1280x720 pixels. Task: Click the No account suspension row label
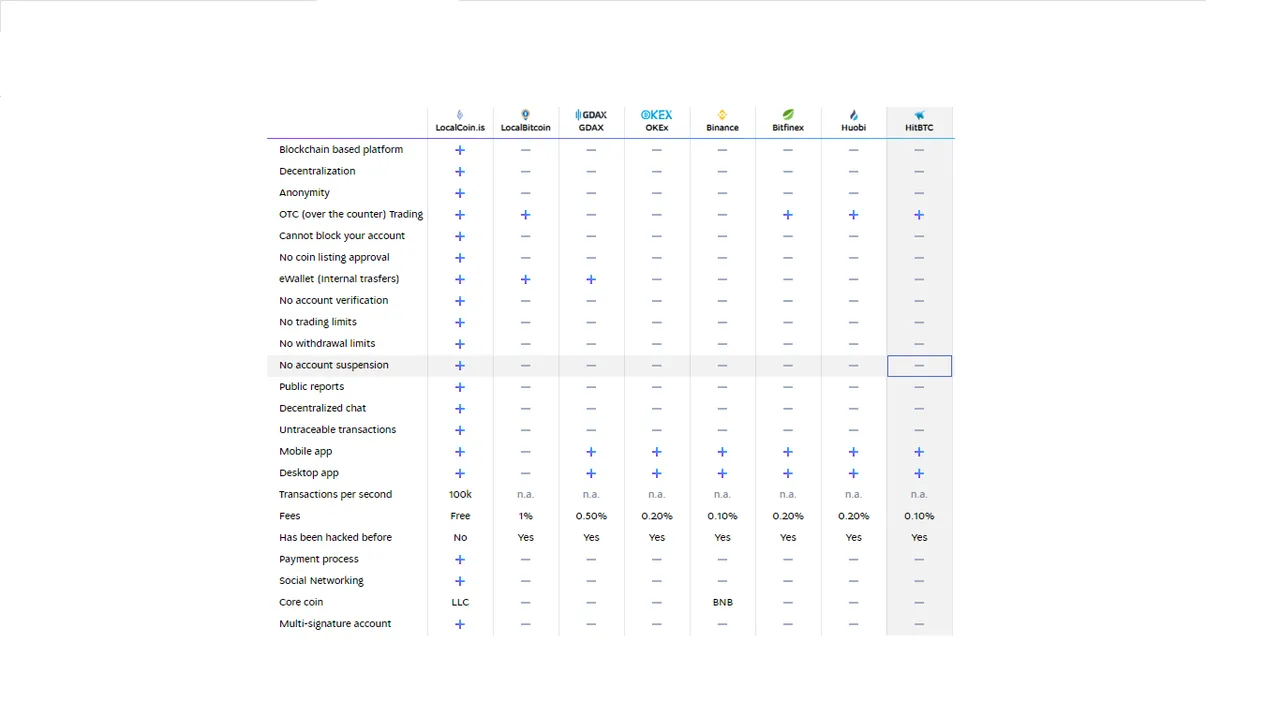tap(334, 365)
